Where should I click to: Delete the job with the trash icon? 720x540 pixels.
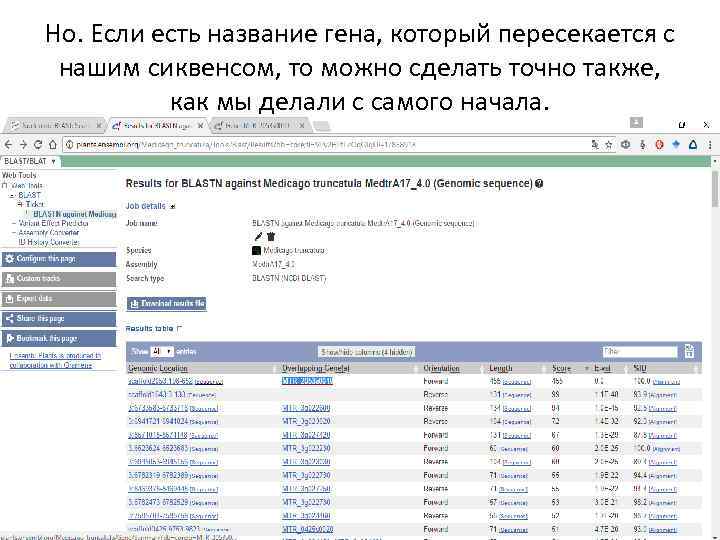click(271, 236)
